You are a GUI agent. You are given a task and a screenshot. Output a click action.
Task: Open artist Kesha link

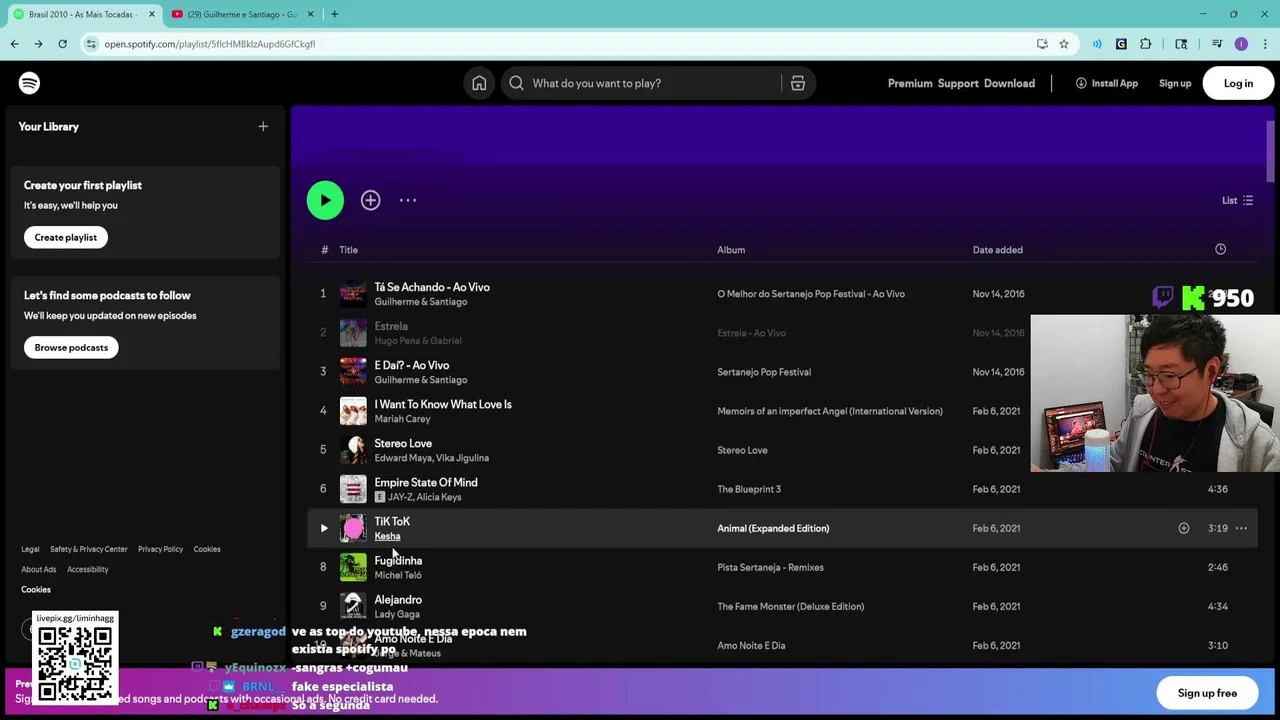pos(387,536)
